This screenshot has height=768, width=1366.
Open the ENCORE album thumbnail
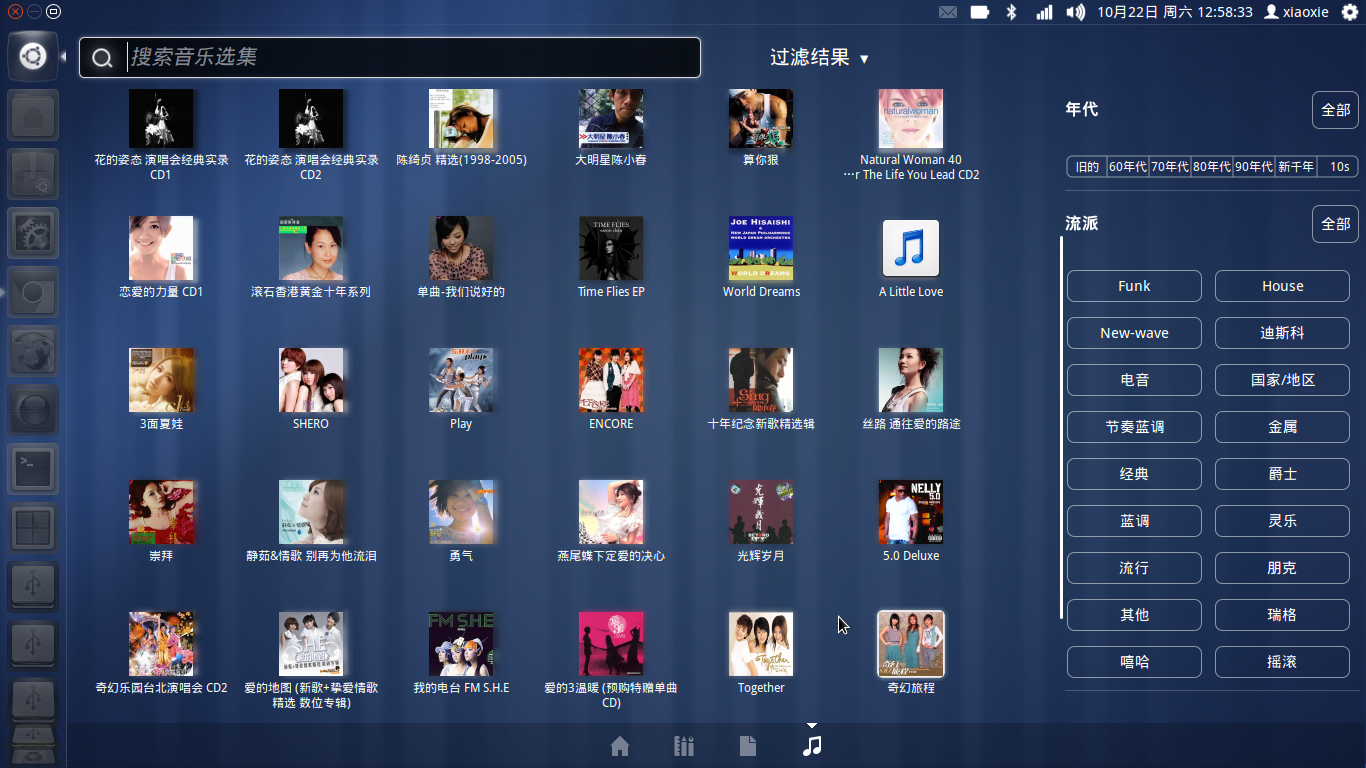[611, 380]
